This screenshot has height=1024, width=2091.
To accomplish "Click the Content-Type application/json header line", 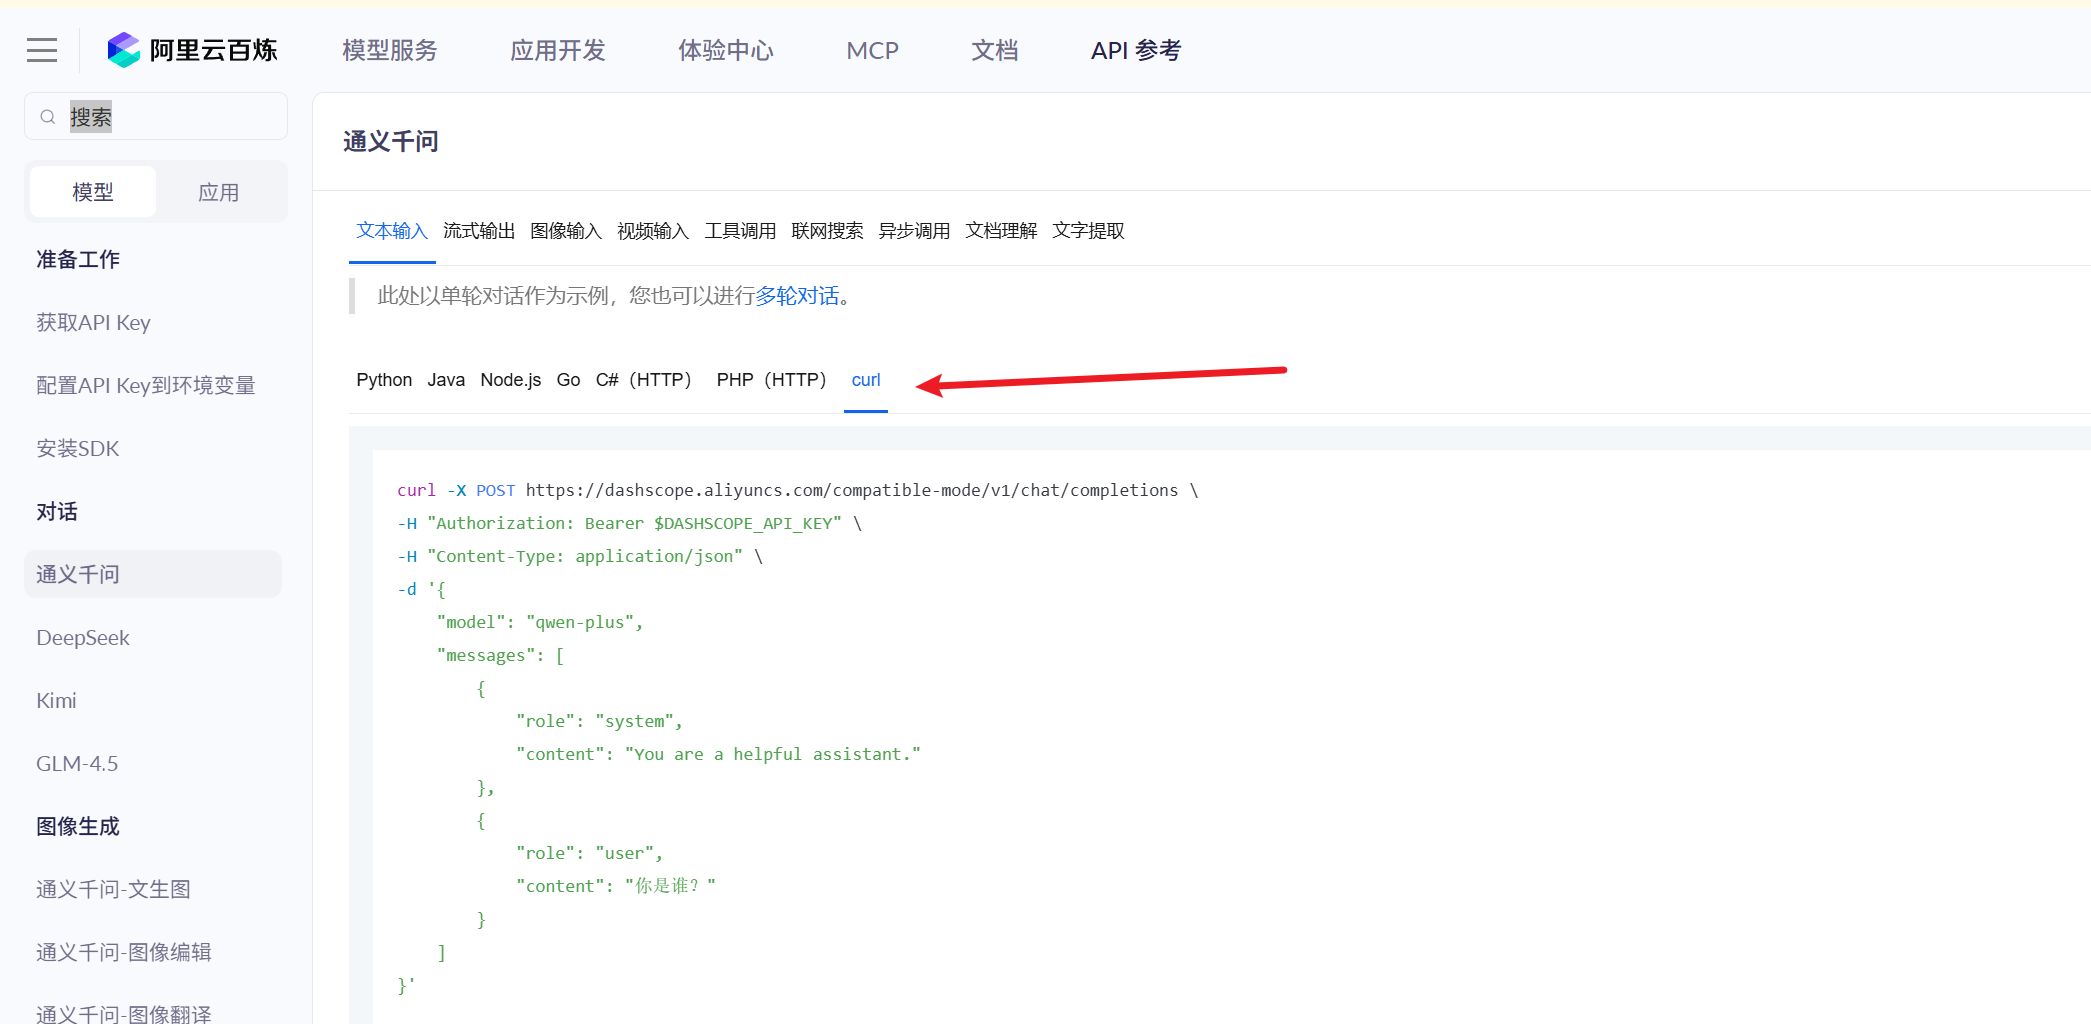I will point(580,556).
